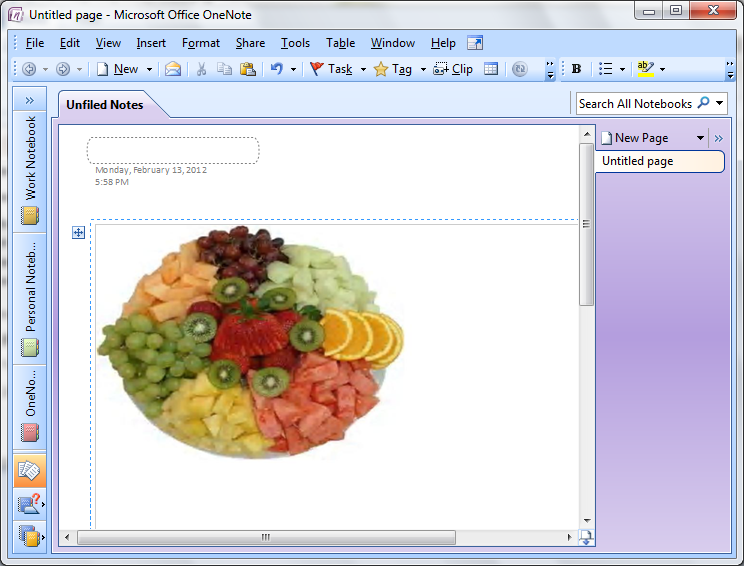This screenshot has width=744, height=566.
Task: Toggle Bold formatting
Action: 577,69
